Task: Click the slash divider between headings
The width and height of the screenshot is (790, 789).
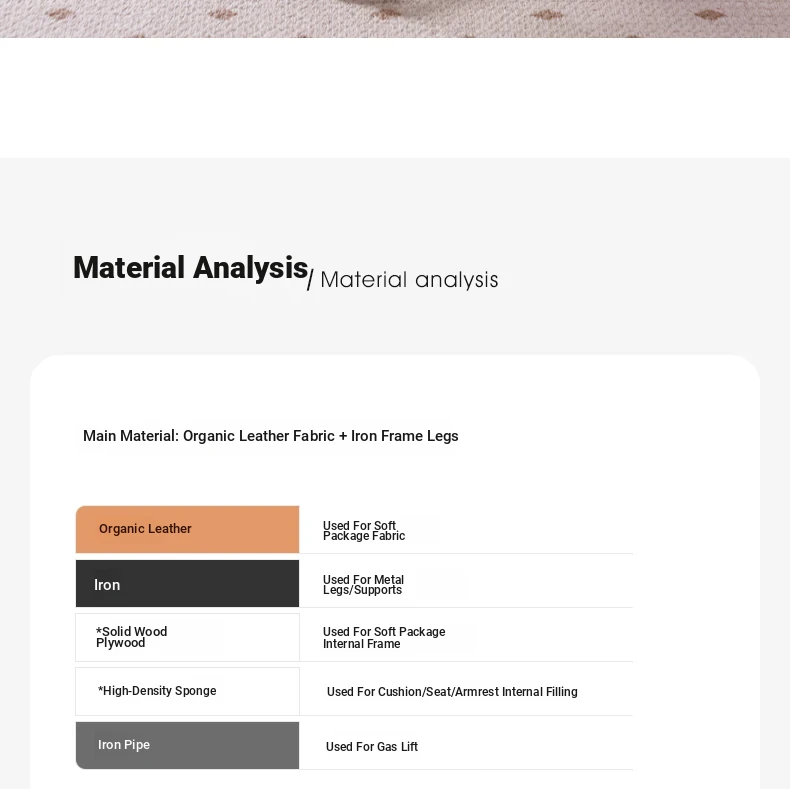Action: 310,280
